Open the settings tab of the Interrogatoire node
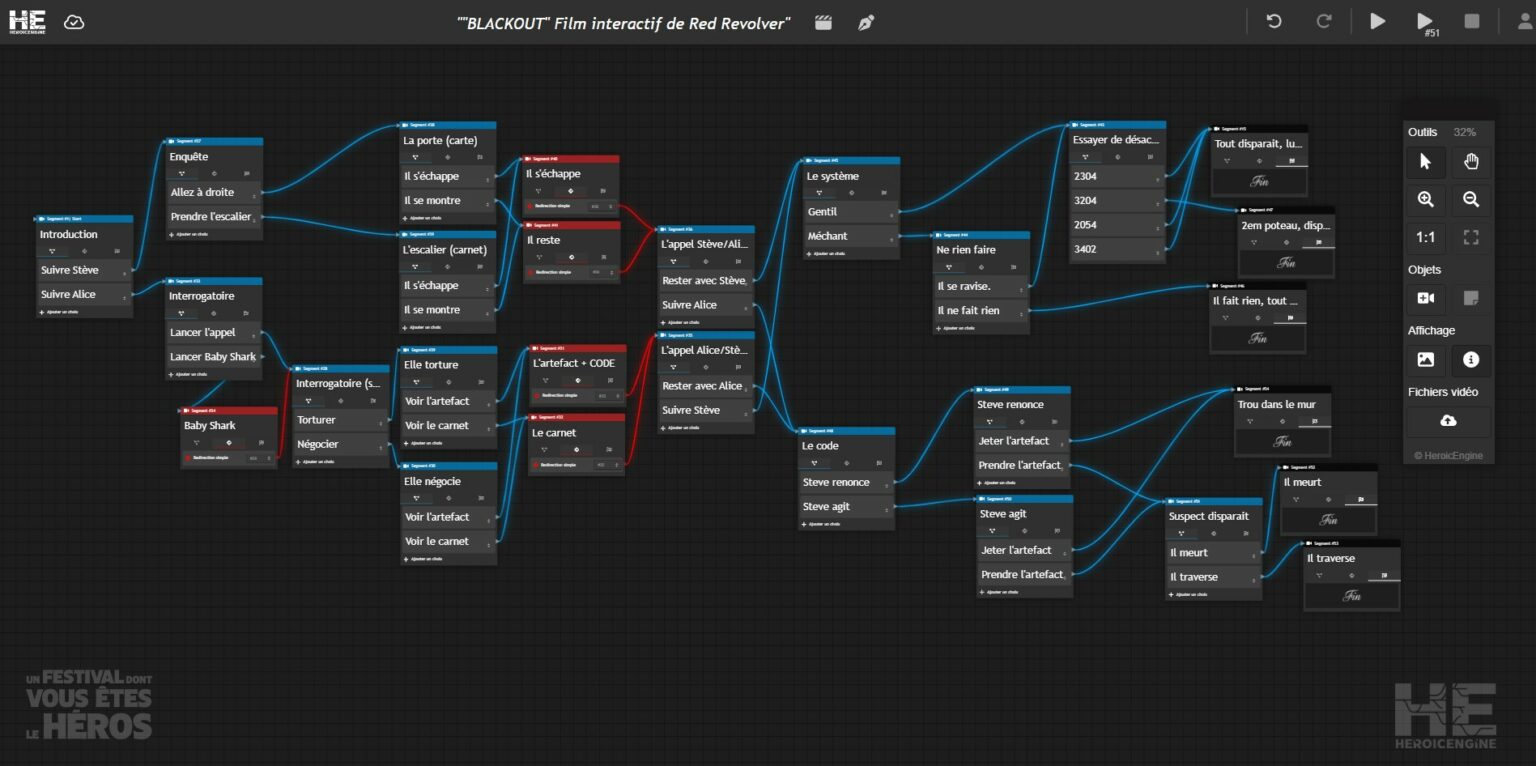This screenshot has height=766, width=1536. coord(214,314)
